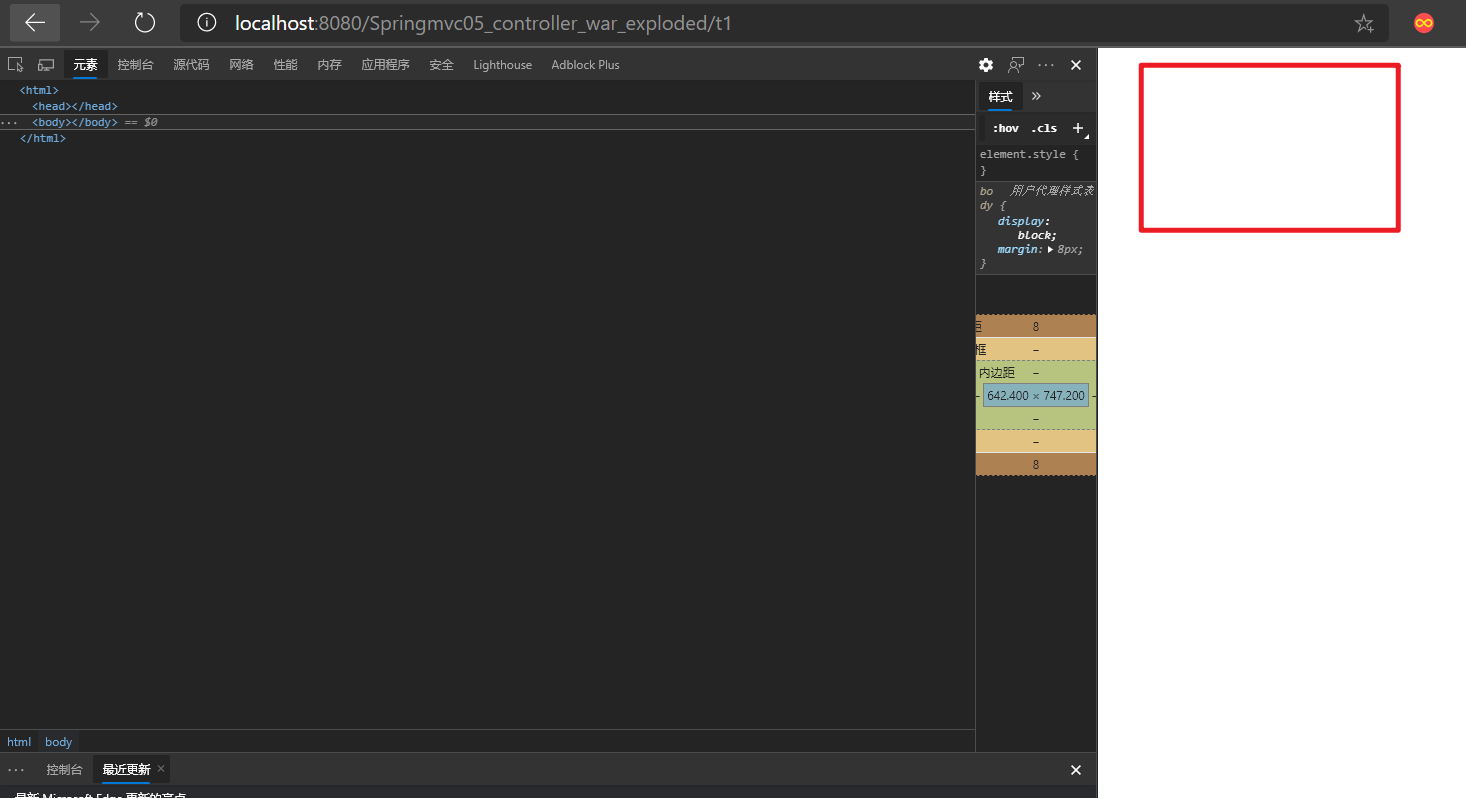Open the Adblock Plus tab

pos(585,64)
